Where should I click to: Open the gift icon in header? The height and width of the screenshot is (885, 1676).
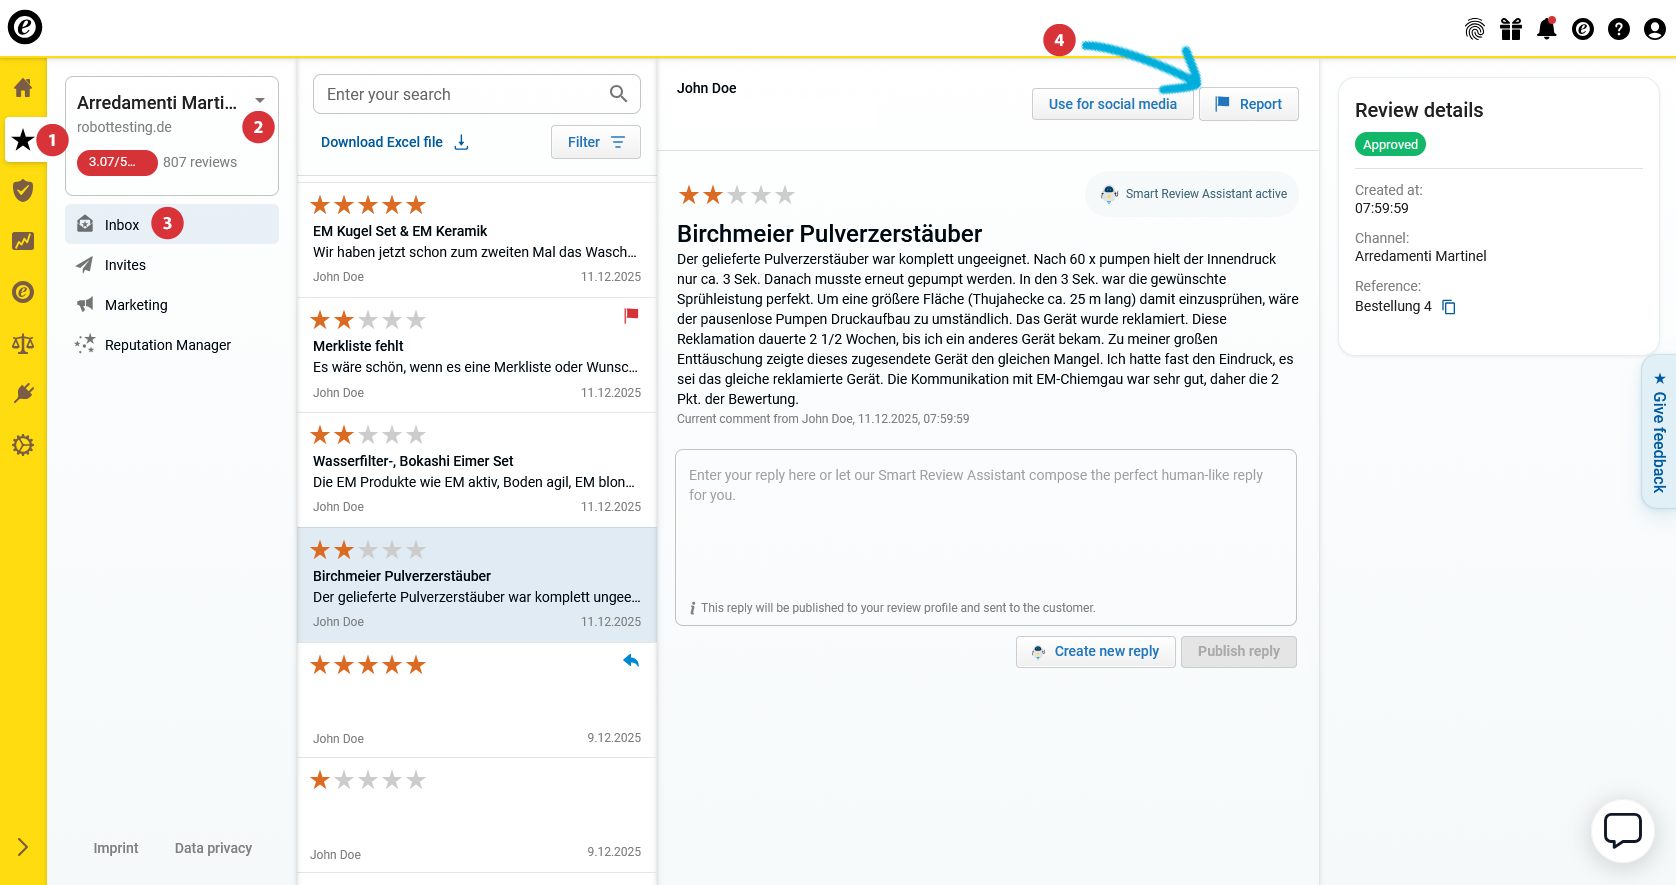pyautogui.click(x=1510, y=29)
